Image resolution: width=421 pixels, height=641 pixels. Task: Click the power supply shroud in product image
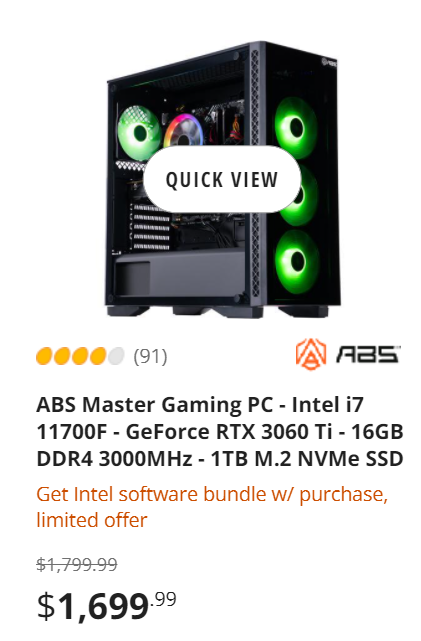tap(180, 279)
